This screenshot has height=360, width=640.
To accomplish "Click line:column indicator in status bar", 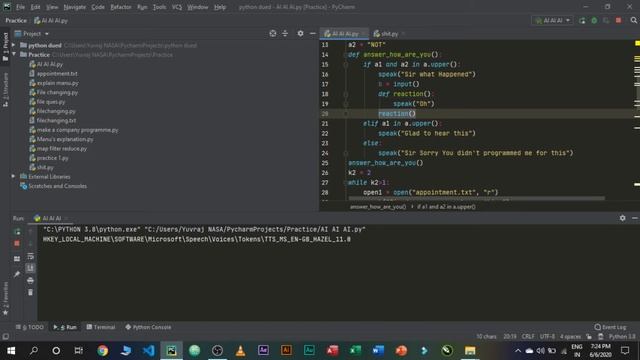I will (x=509, y=337).
